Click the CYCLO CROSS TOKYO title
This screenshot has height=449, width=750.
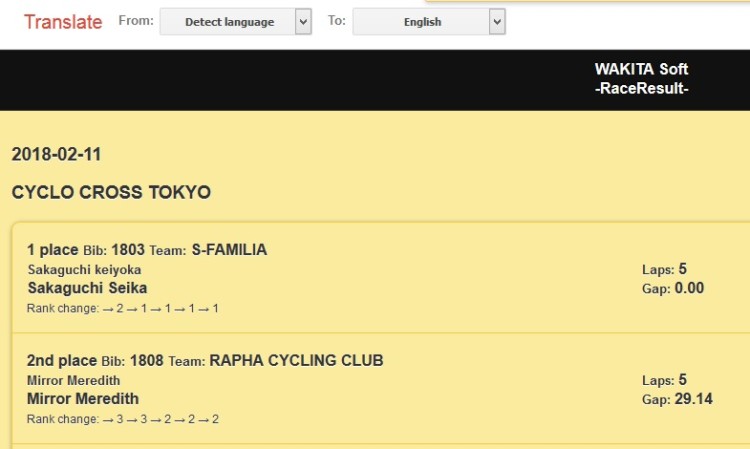111,192
